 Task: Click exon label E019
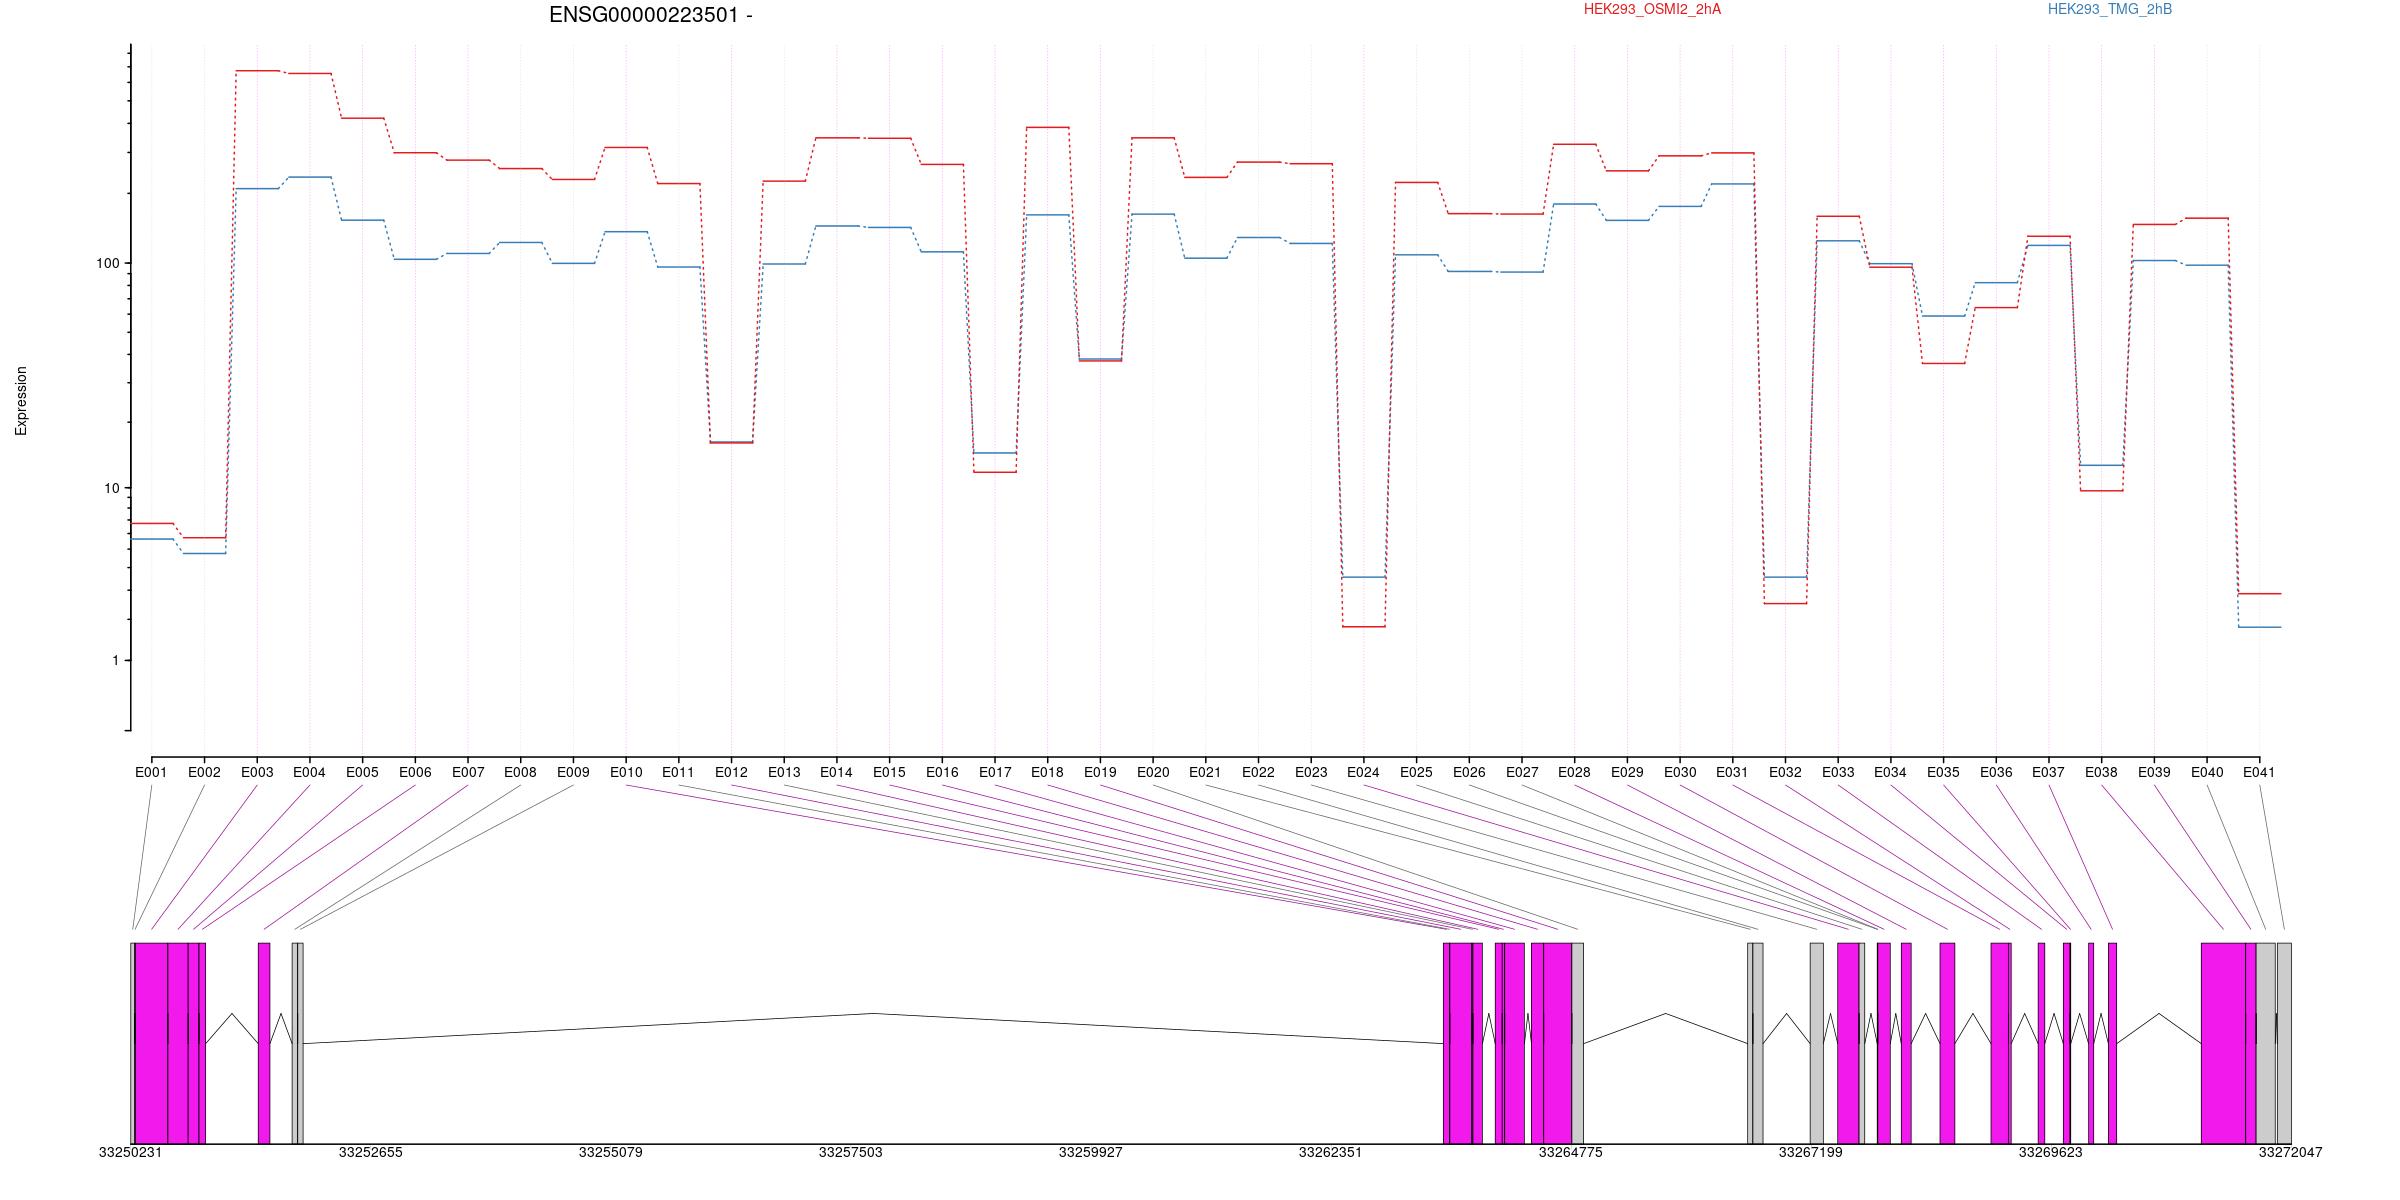click(1100, 772)
